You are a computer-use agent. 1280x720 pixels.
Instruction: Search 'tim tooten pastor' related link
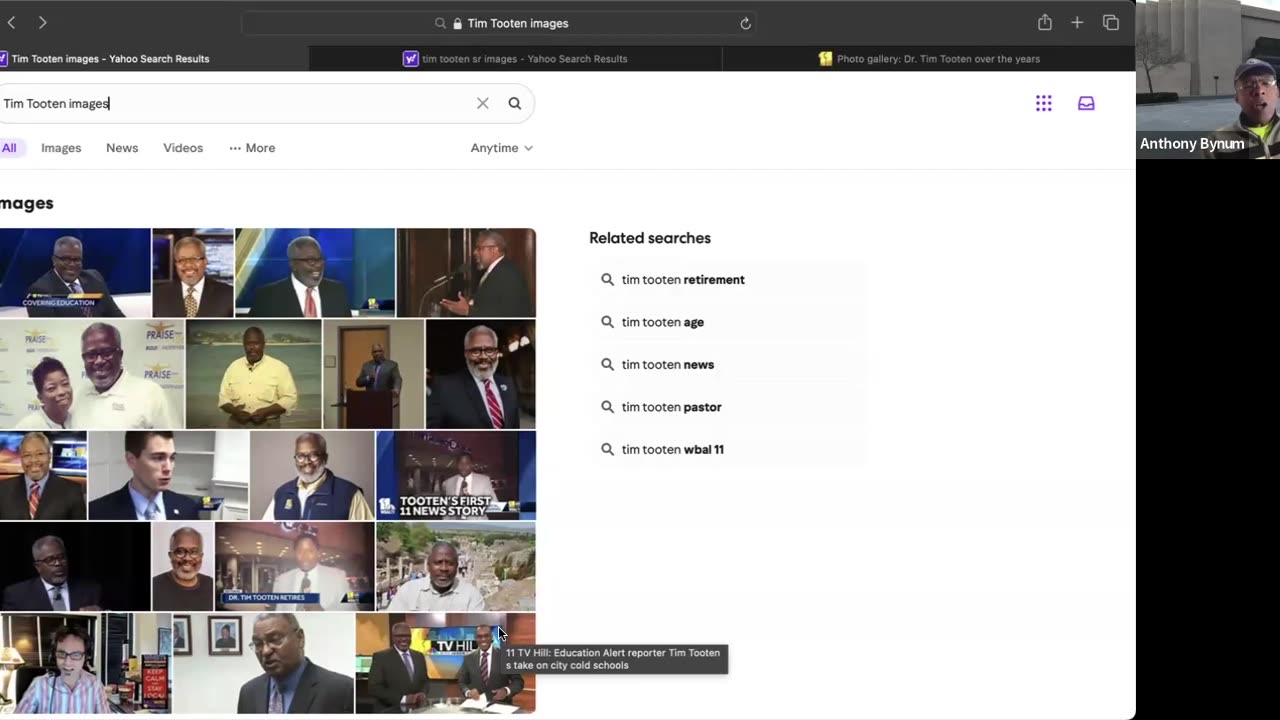672,407
